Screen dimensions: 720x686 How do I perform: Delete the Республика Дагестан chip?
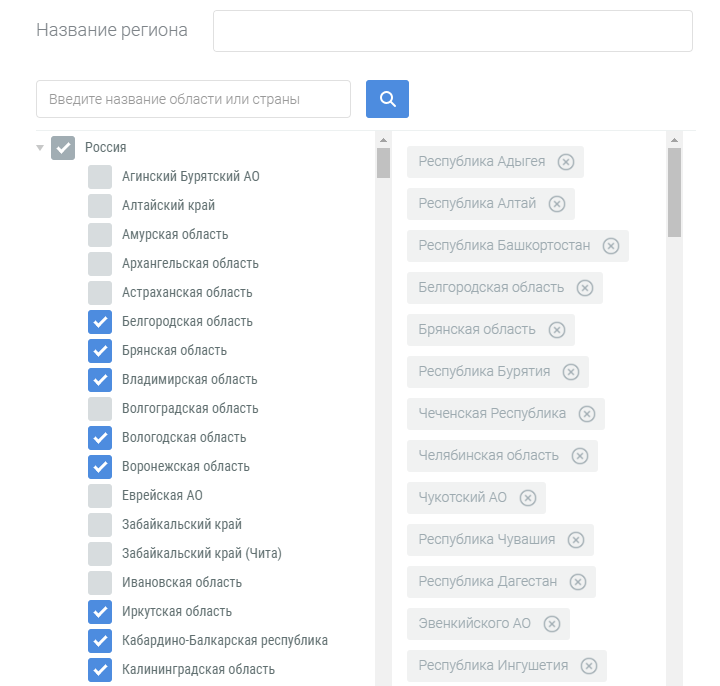578,582
